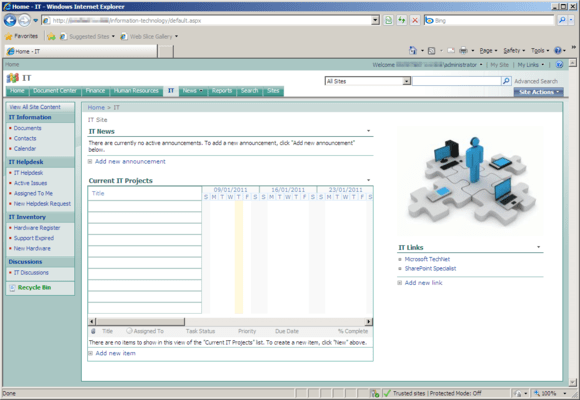This screenshot has height=400, width=580.
Task: Click the plus icon beside Add new item
Action: pos(90,353)
